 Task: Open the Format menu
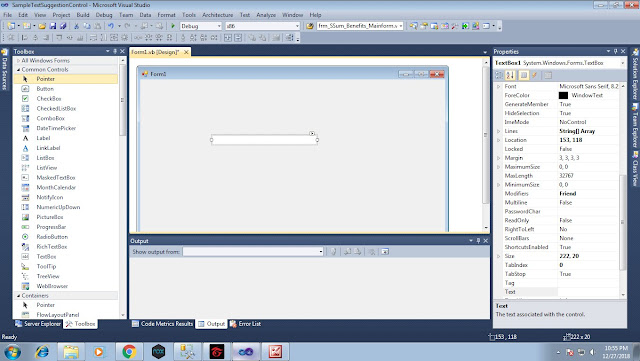click(167, 15)
